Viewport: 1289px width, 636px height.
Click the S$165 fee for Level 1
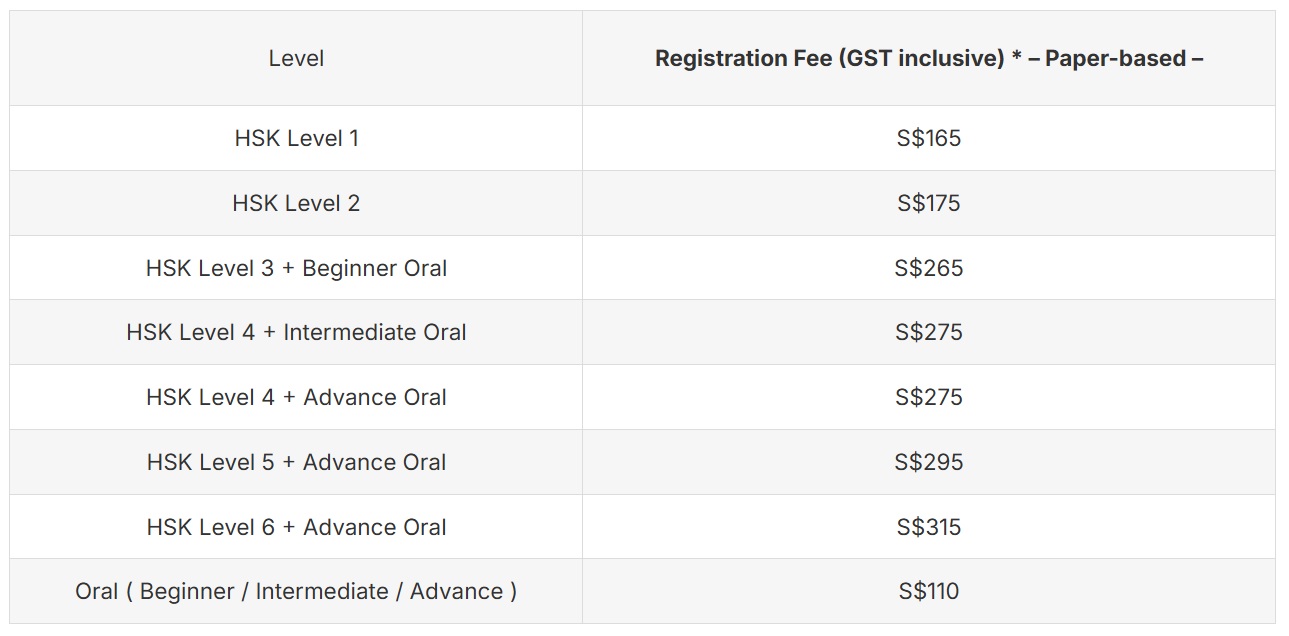928,139
